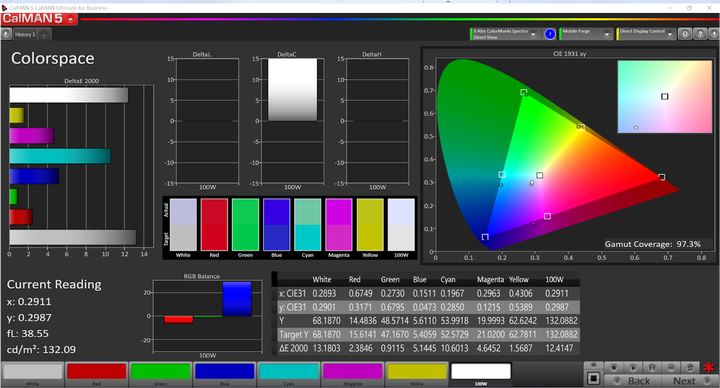
Task: Click the White DeltaE 2000 bar
Action: pyautogui.click(x=69, y=95)
